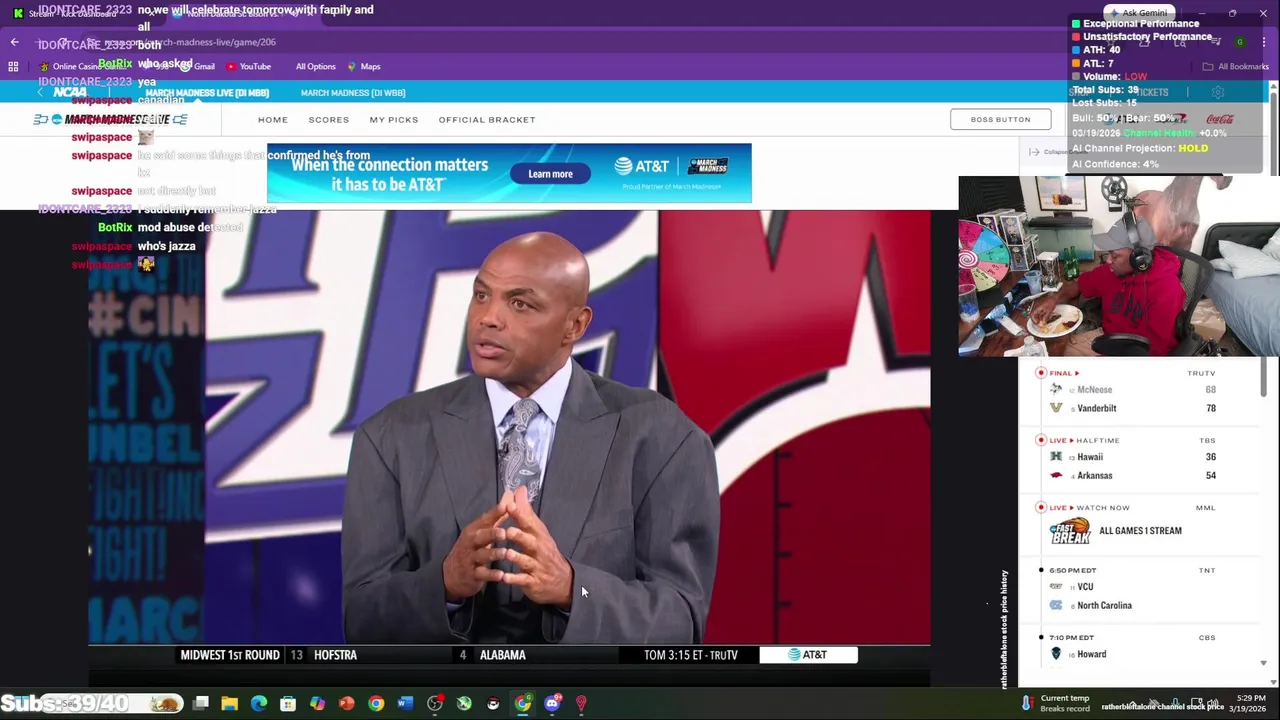Open File Explorer from taskbar
The image size is (1280, 720).
[x=229, y=704]
